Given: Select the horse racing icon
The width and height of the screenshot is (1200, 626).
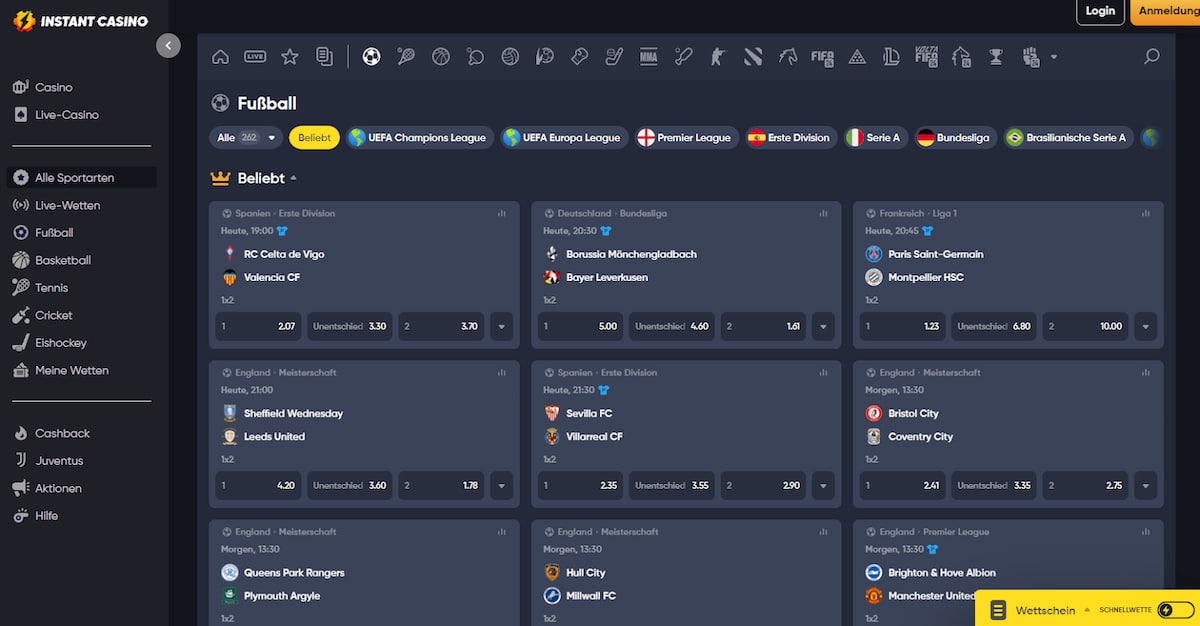Looking at the screenshot, I should coord(788,57).
